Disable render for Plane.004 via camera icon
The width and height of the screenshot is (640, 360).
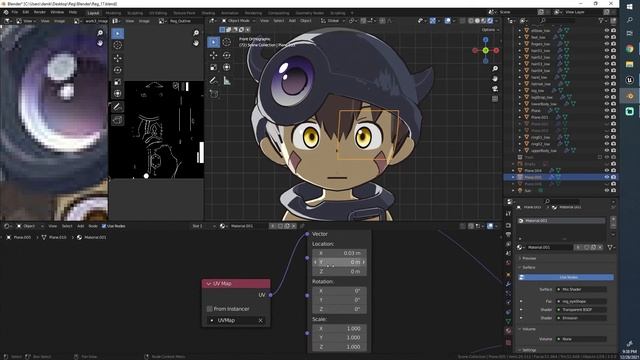613,170
